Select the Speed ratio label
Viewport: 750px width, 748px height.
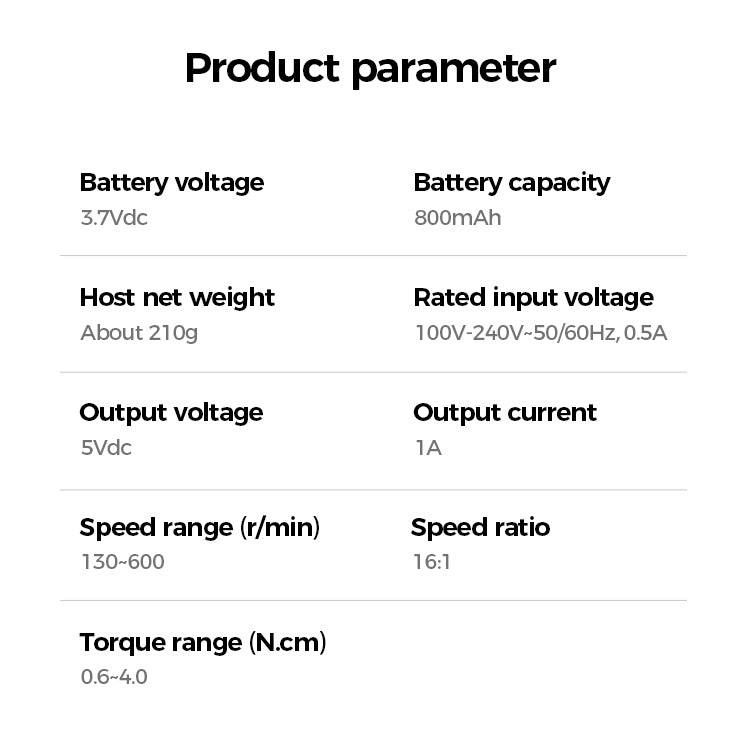pyautogui.click(x=480, y=528)
